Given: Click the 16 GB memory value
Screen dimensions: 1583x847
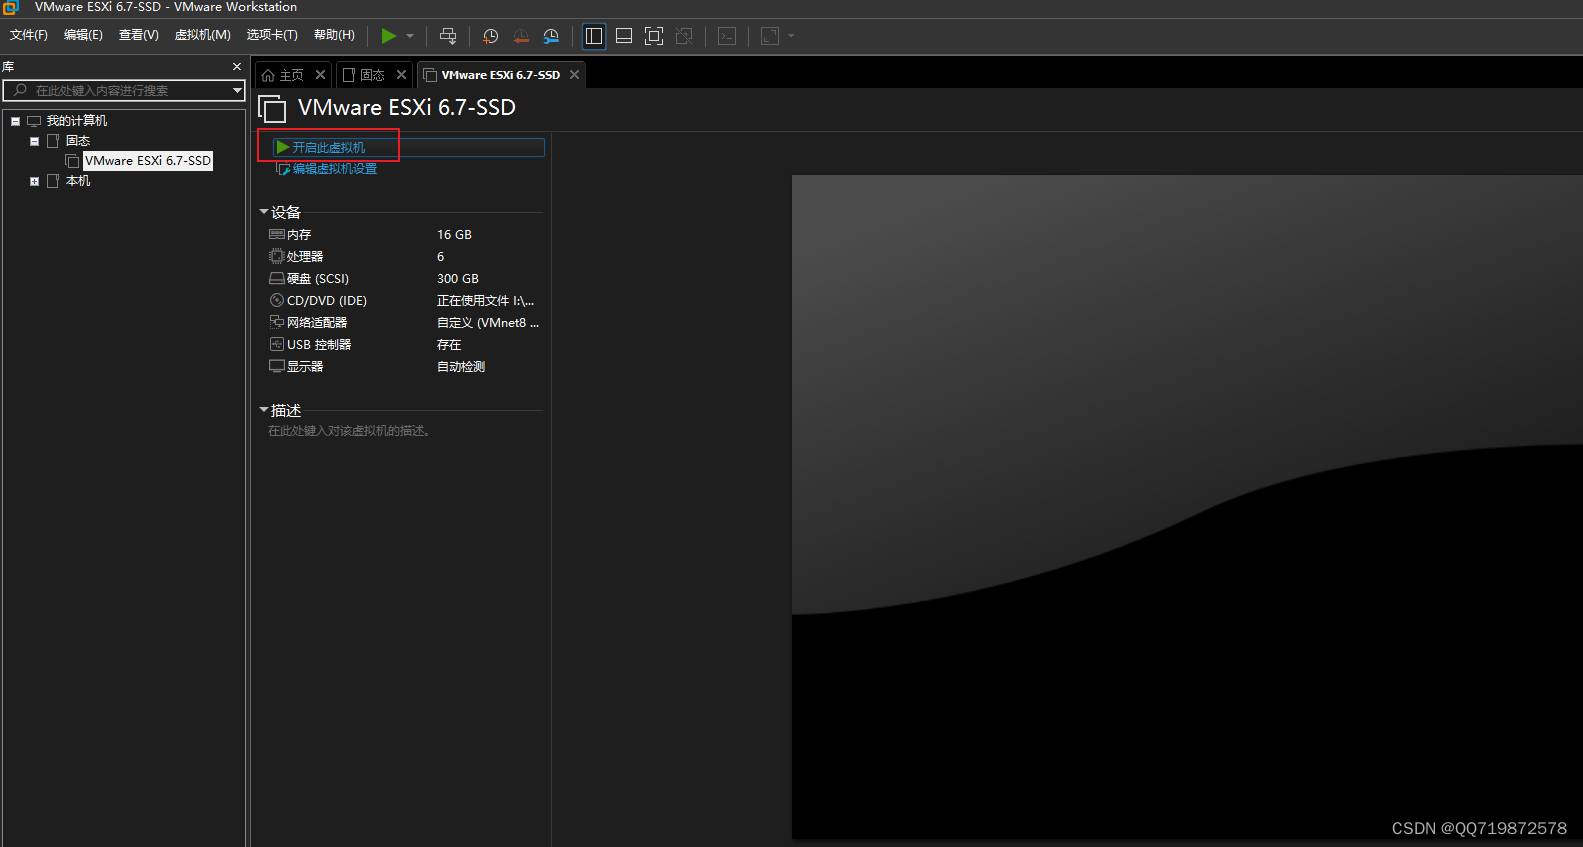Looking at the screenshot, I should (x=454, y=235).
